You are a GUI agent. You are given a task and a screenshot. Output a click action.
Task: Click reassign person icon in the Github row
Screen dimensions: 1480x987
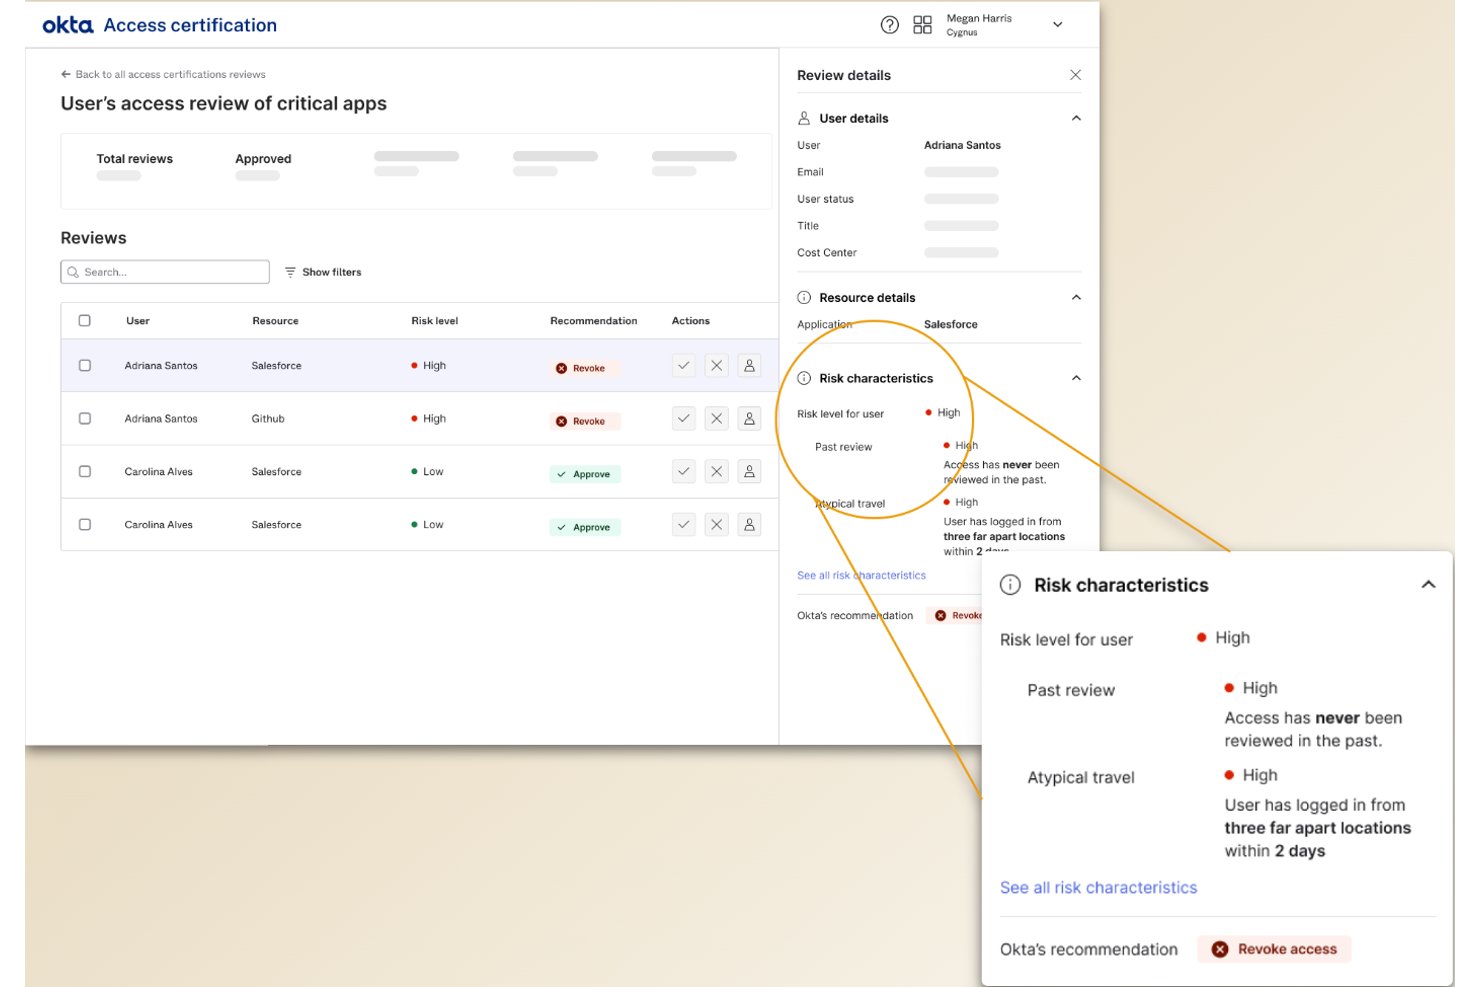click(749, 419)
